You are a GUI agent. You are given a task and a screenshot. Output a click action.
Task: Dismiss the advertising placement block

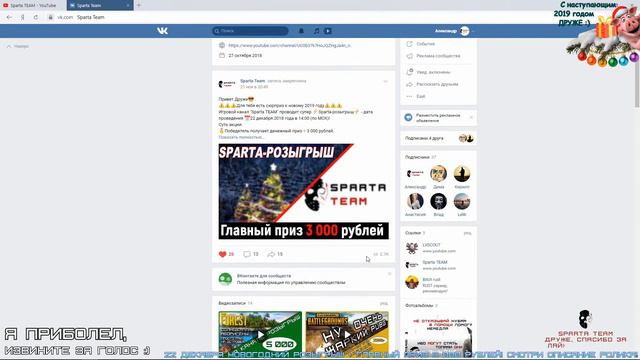point(471,118)
